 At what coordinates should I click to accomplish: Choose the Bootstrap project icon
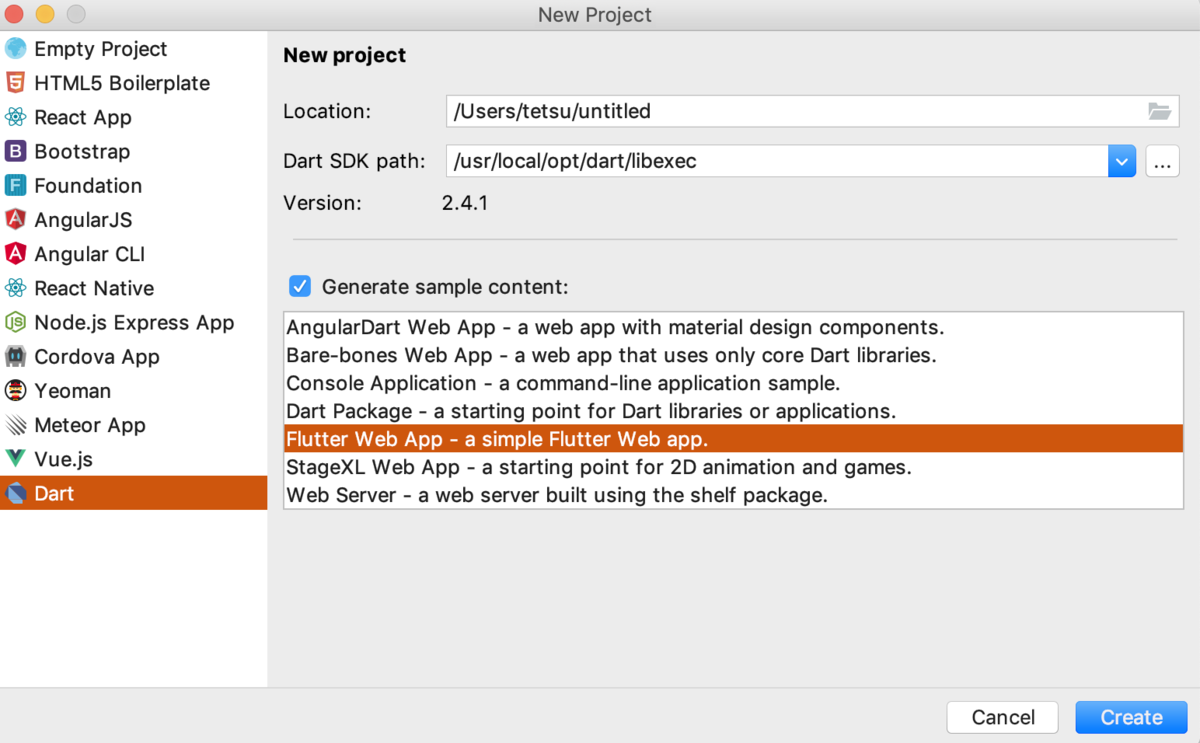pyautogui.click(x=15, y=151)
